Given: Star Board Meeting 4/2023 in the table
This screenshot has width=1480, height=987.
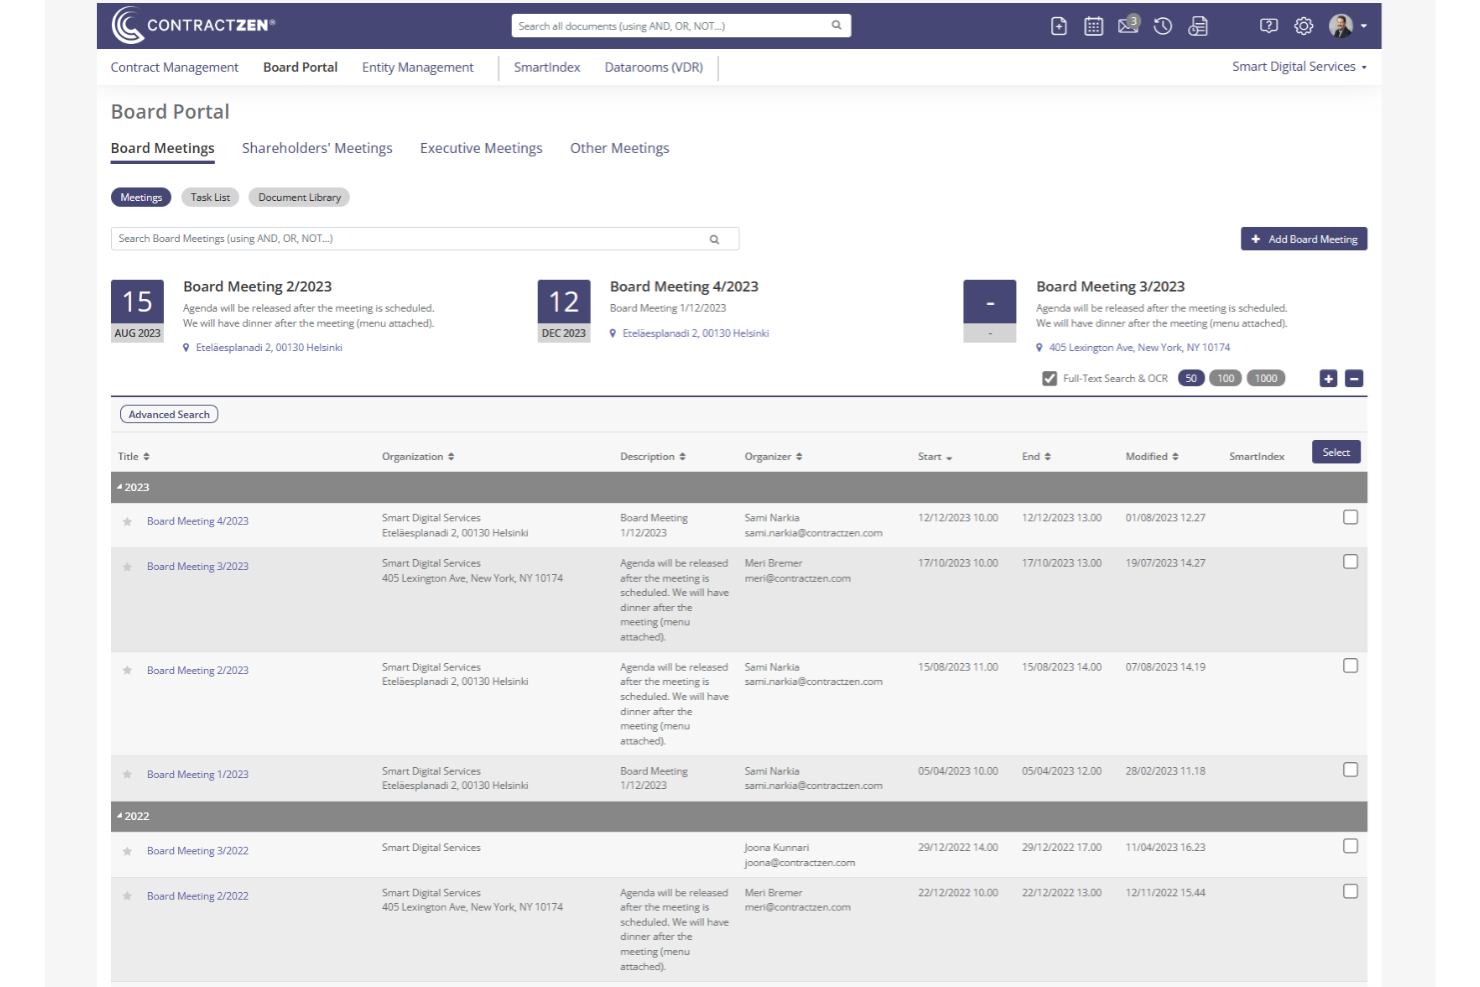Looking at the screenshot, I should (127, 521).
